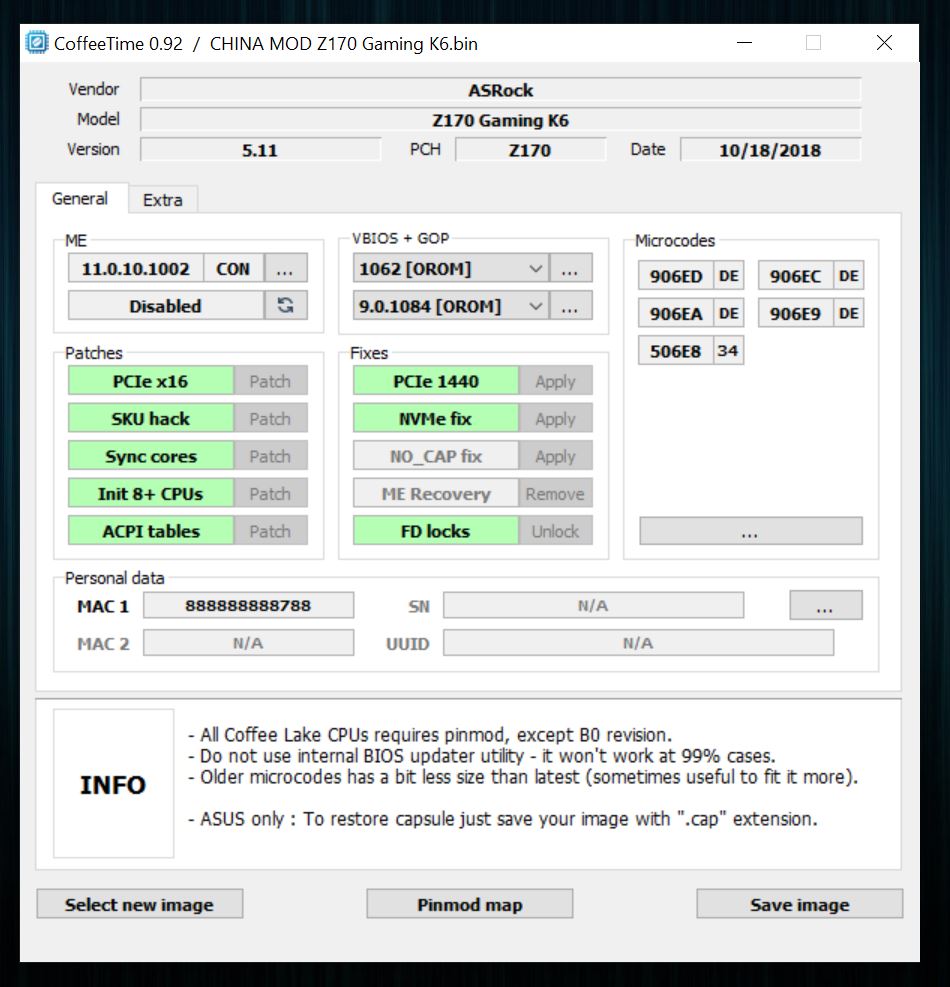Click the PCIe 1440 status label

tap(436, 381)
